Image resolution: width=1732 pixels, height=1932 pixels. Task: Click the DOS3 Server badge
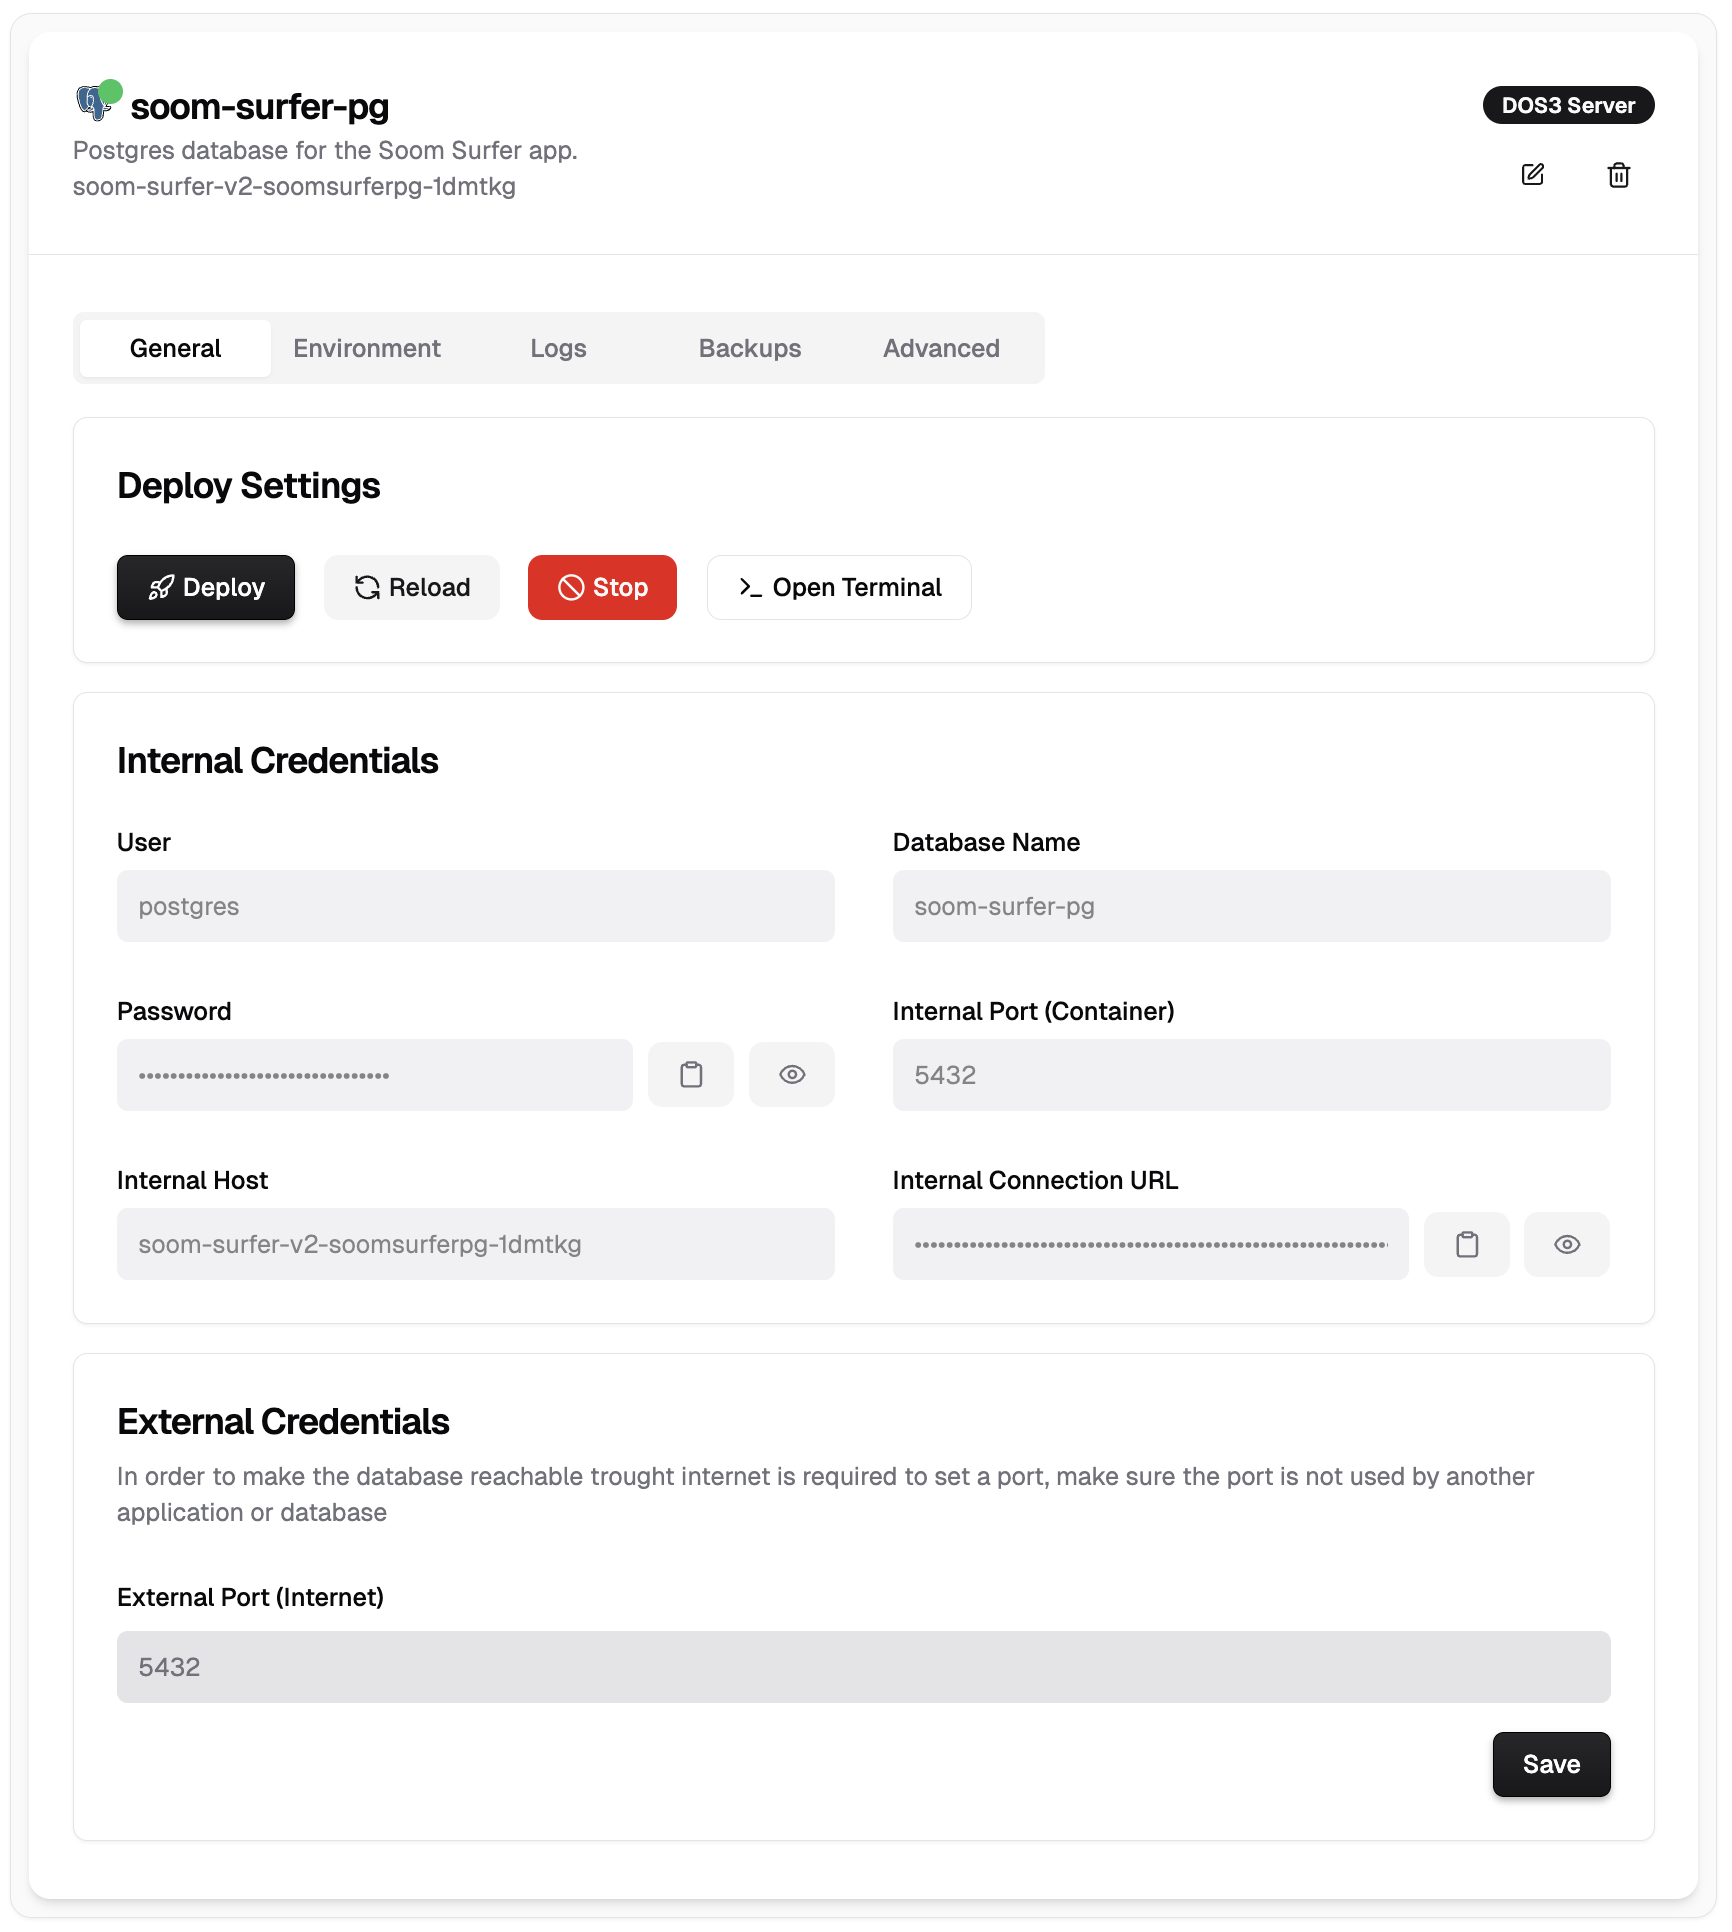[x=1568, y=105]
